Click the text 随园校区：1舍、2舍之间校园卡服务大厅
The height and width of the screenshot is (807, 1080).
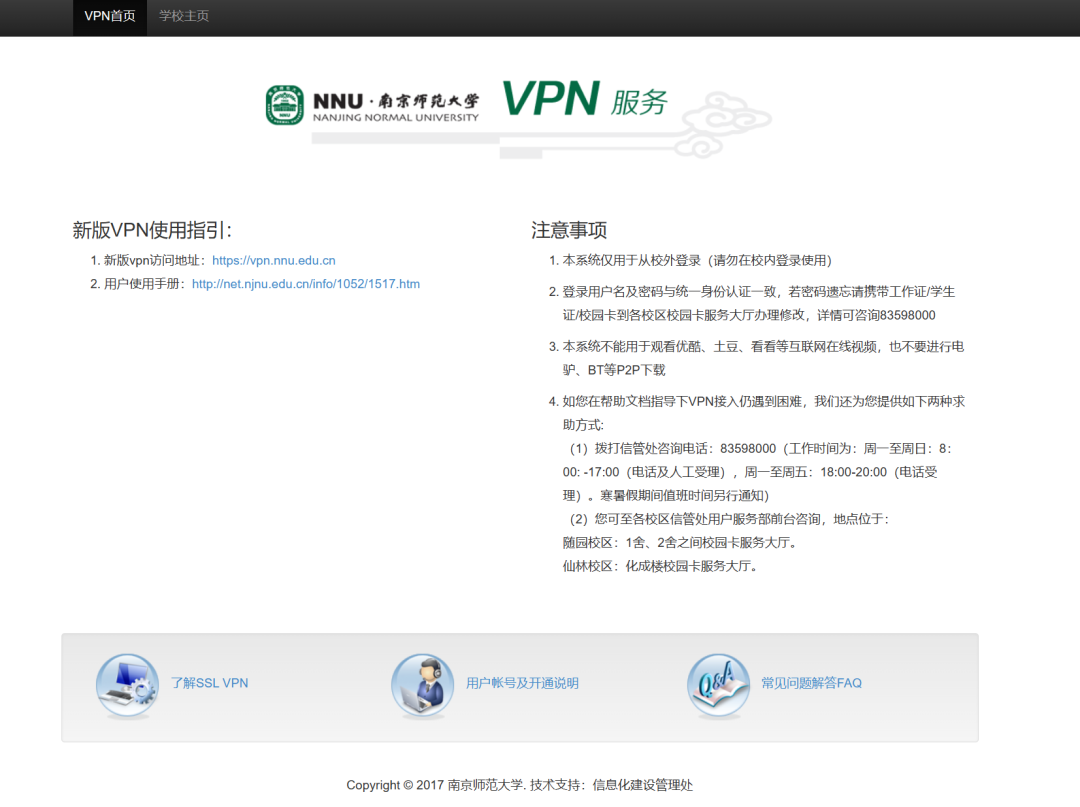[x=681, y=543]
